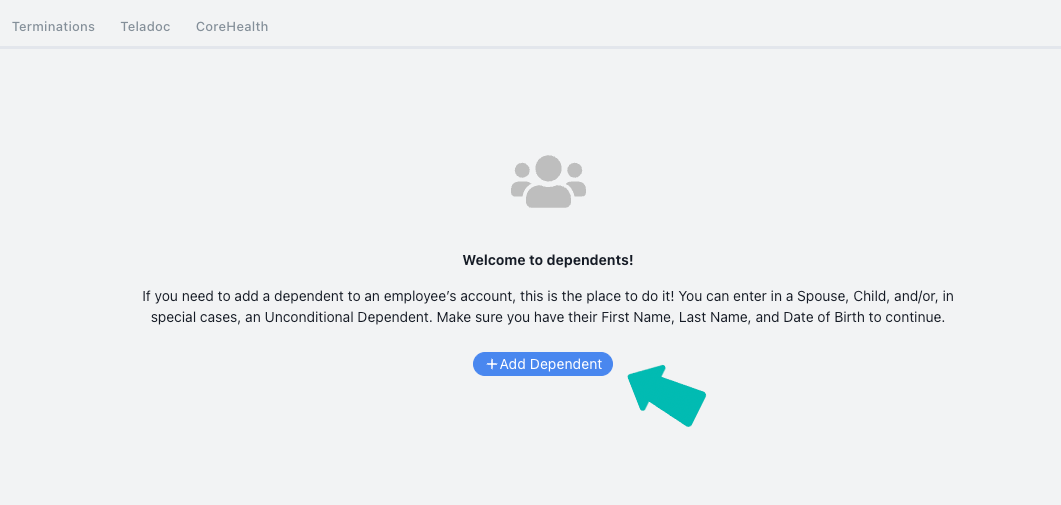Screen dimensions: 1061x505
Task: Click the teal arrow pointing at the button
Action: (667, 395)
